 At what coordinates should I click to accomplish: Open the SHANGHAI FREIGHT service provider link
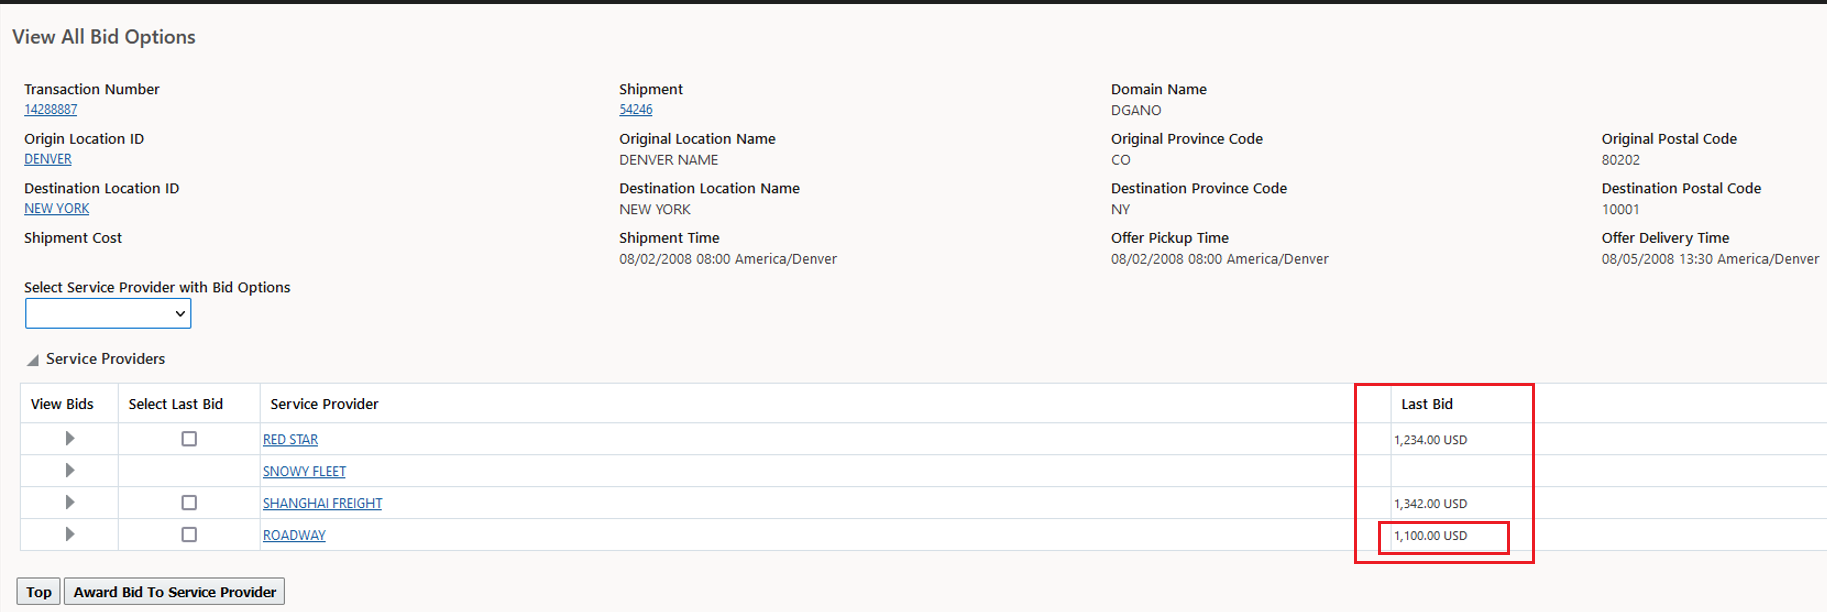pyautogui.click(x=322, y=504)
